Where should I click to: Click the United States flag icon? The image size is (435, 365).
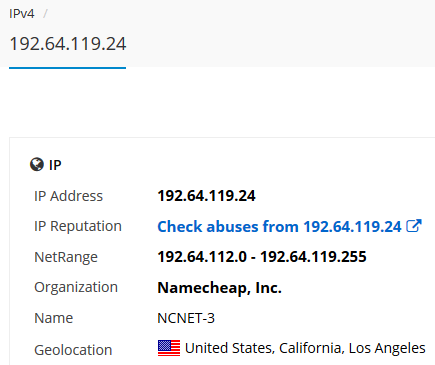click(169, 348)
